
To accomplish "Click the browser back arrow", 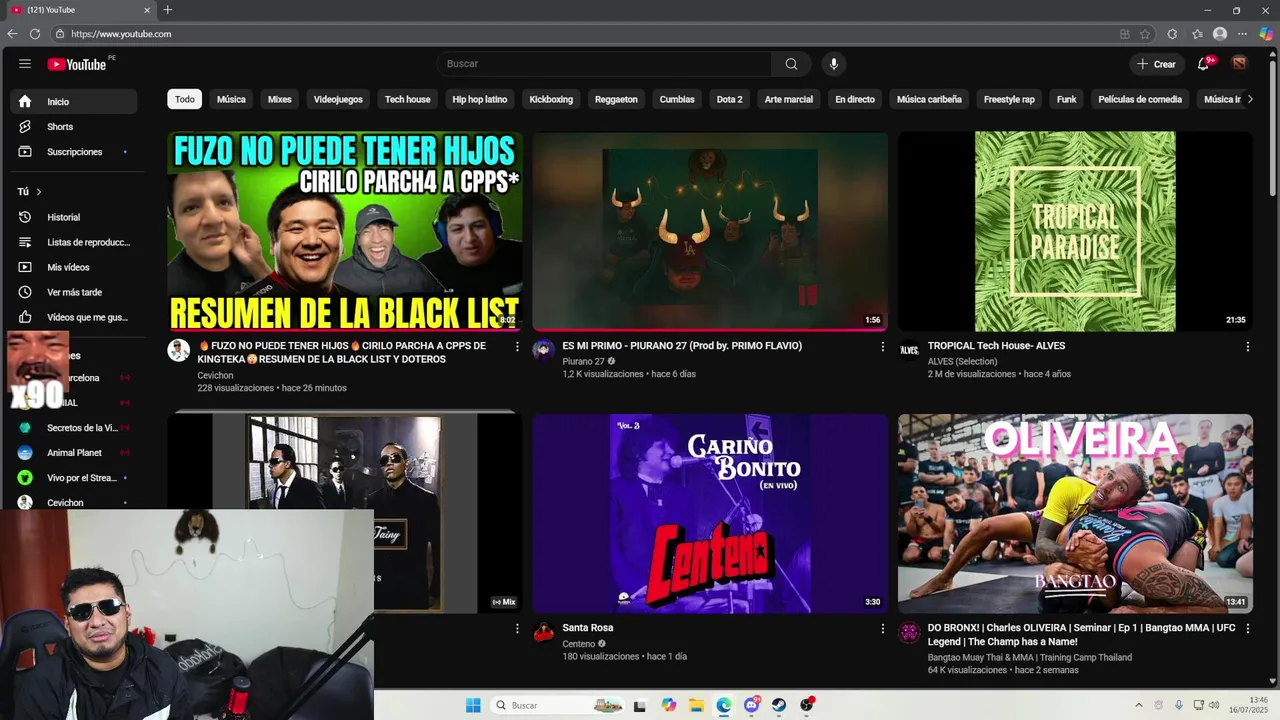I will (x=12, y=34).
